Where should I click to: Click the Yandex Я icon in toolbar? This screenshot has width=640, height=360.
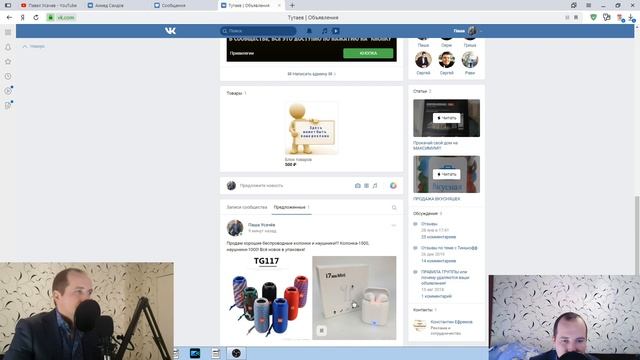23,18
